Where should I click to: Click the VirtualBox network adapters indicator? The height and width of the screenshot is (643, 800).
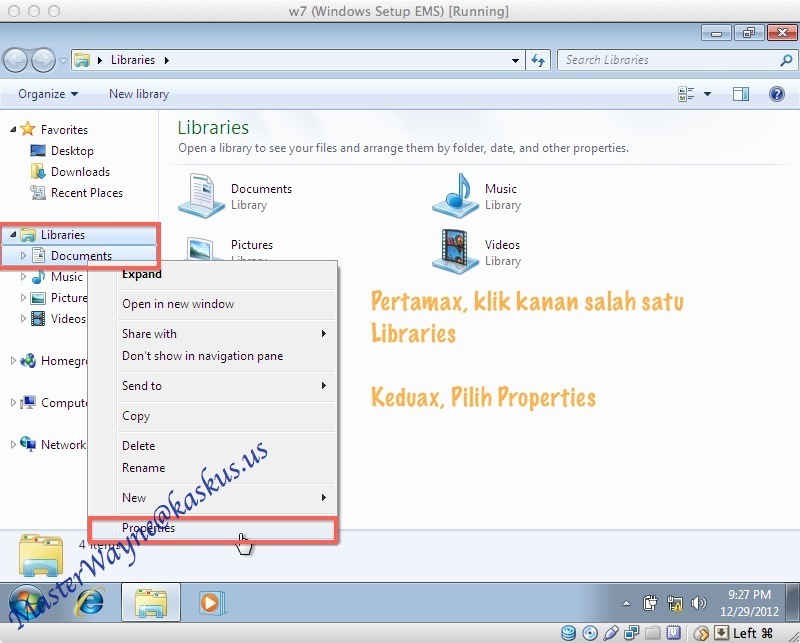[632, 633]
